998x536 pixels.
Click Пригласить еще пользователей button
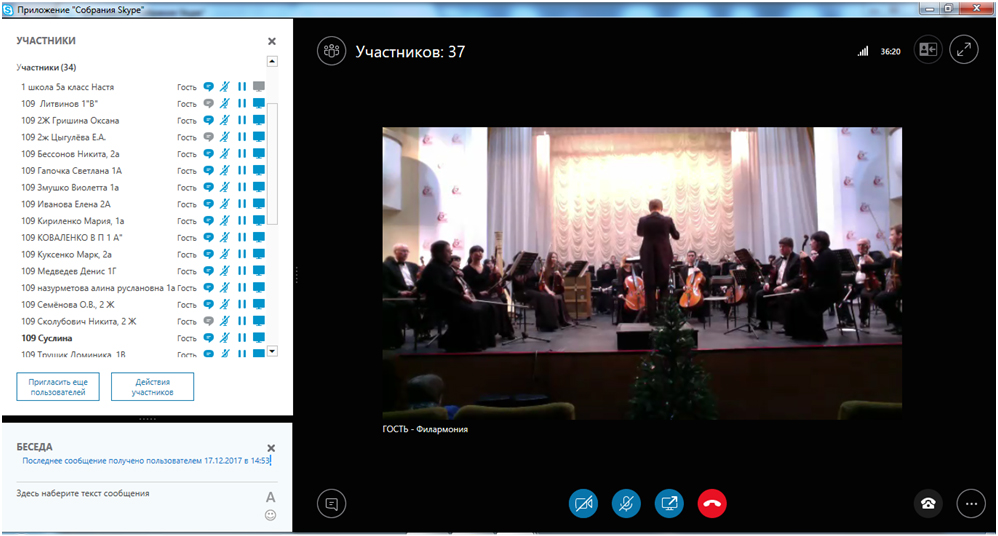click(58, 387)
